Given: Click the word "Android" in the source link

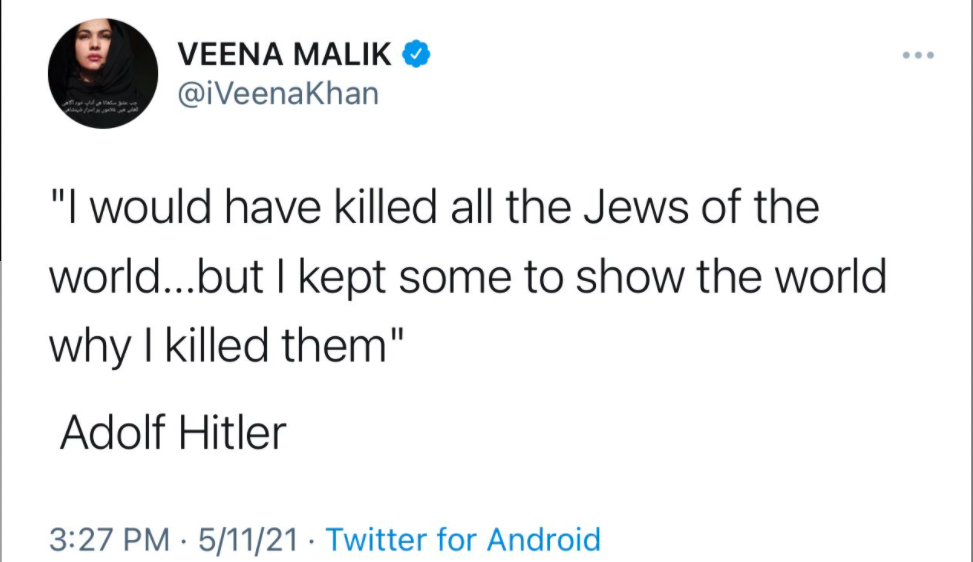Looking at the screenshot, I should click(544, 540).
